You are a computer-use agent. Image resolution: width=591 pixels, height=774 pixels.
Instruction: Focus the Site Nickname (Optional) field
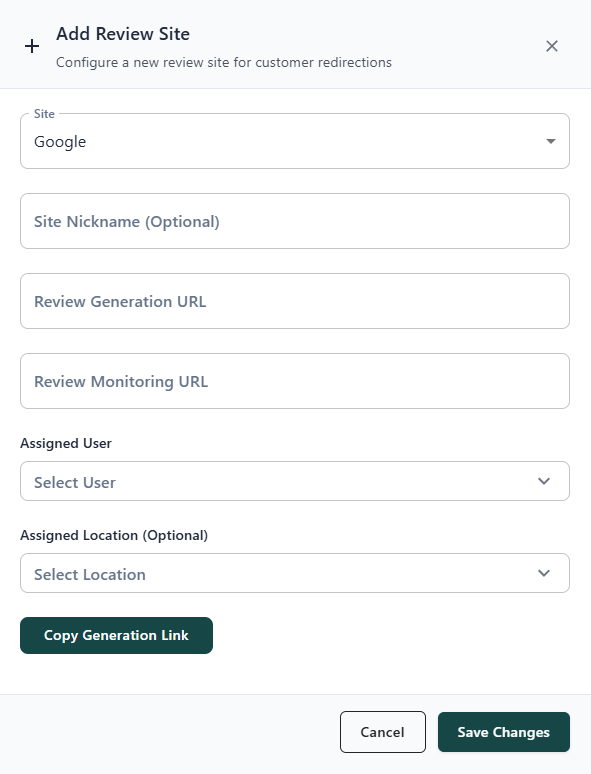point(295,221)
